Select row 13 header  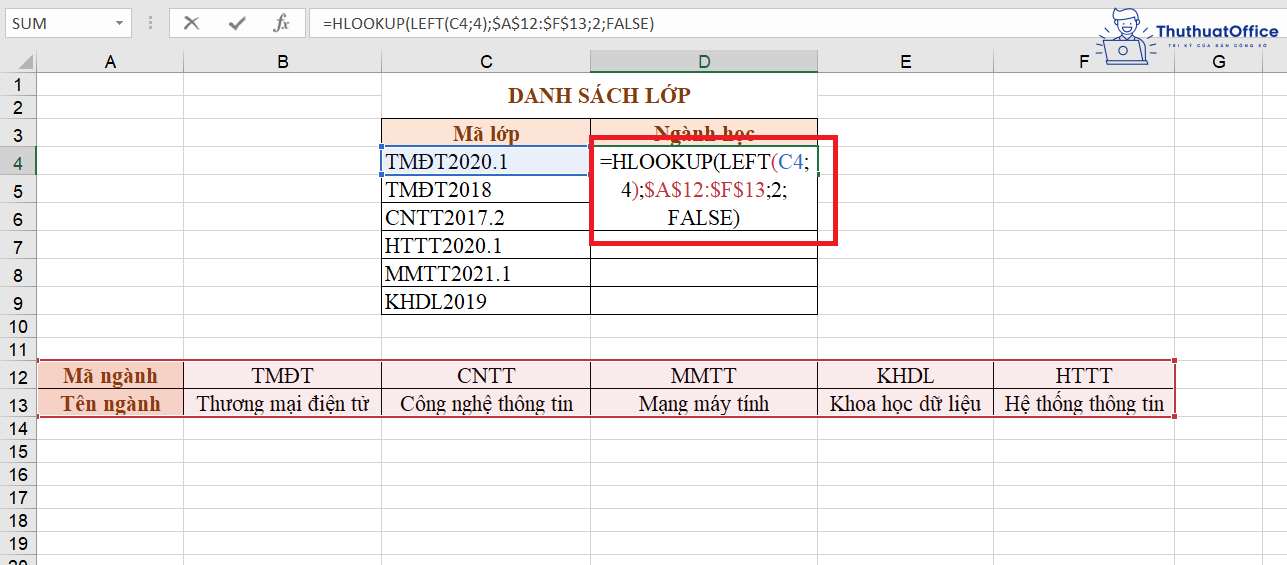[18, 403]
